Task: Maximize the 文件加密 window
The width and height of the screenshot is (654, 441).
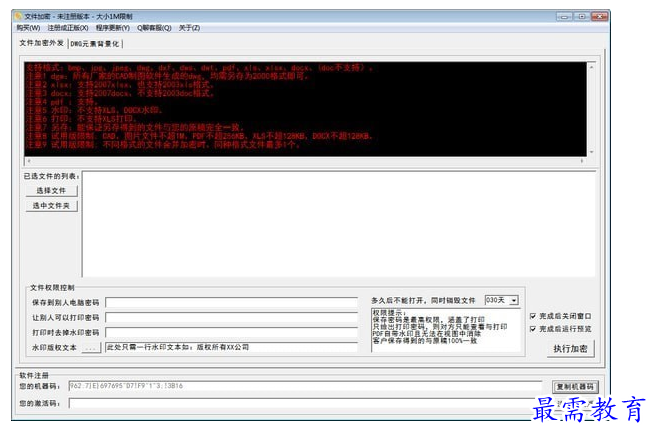Action: tap(582, 17)
